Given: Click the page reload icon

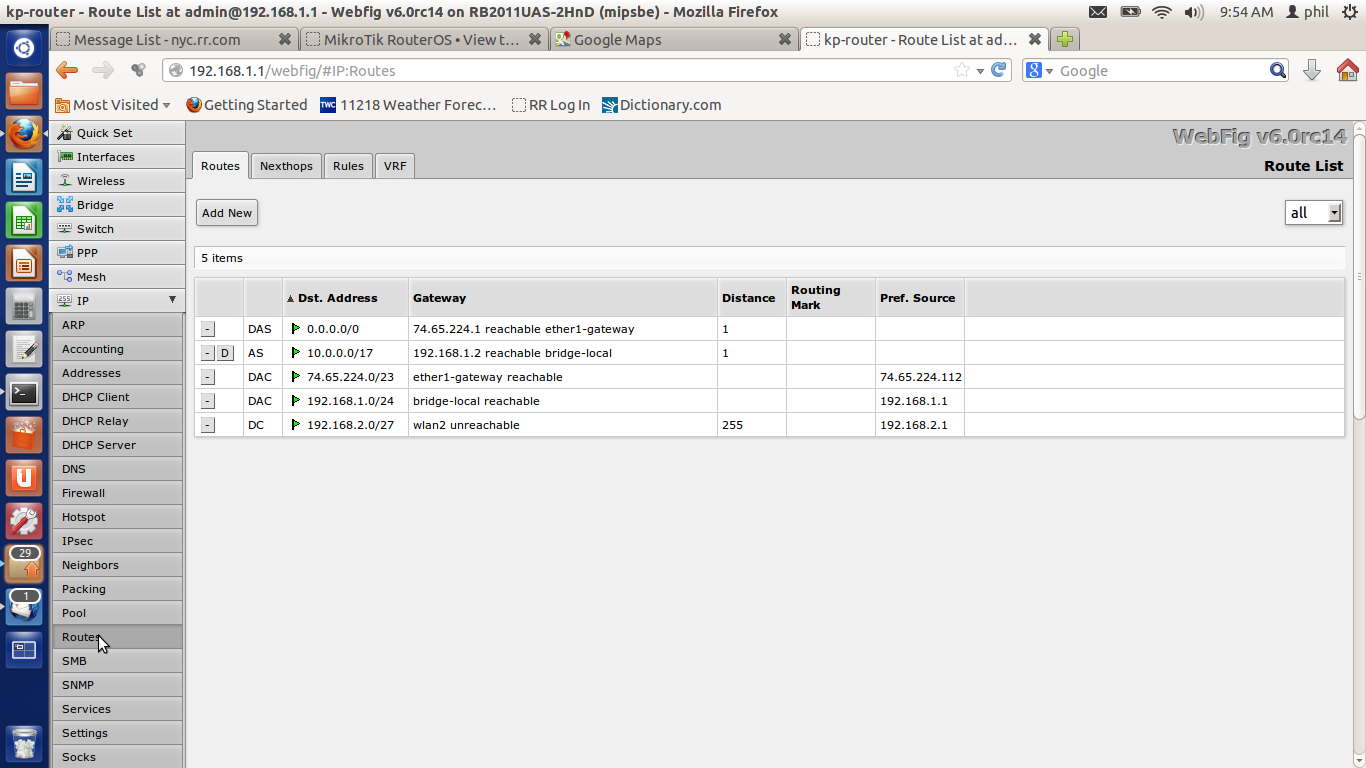Looking at the screenshot, I should coord(998,70).
